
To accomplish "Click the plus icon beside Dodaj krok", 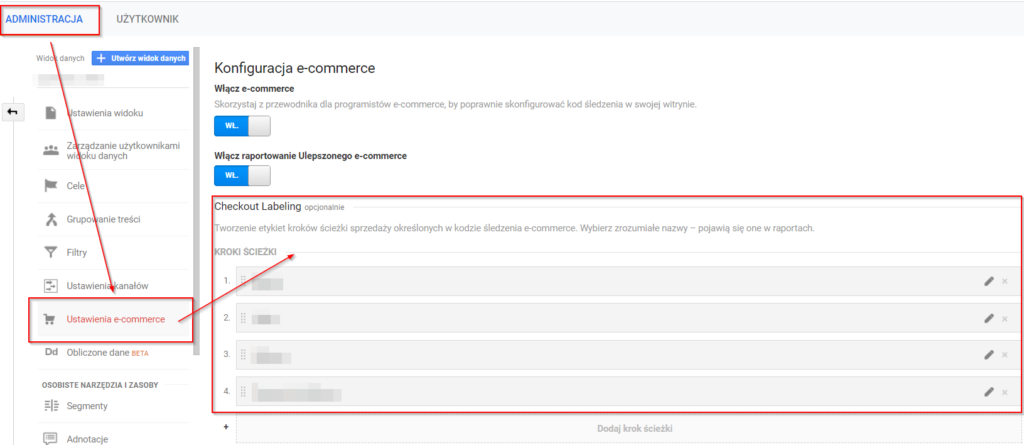I will click(226, 427).
